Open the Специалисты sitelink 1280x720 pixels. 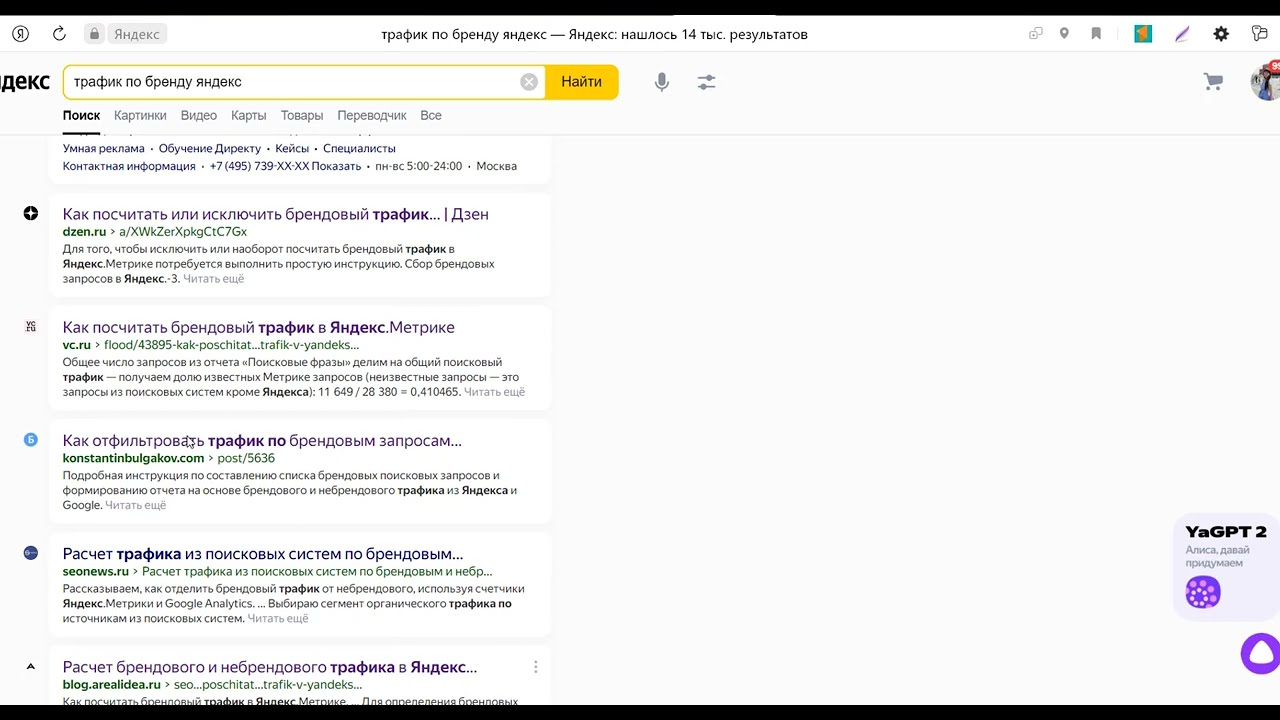coord(359,148)
